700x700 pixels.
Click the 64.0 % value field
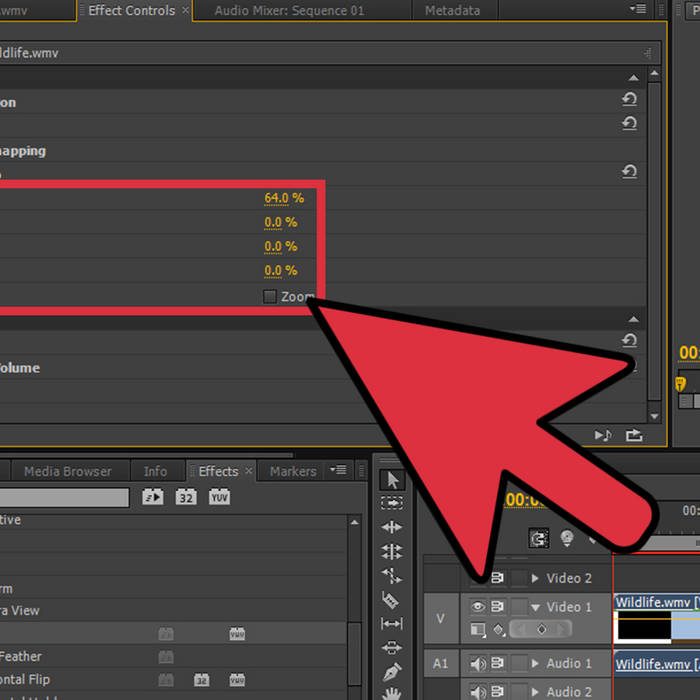tap(284, 198)
